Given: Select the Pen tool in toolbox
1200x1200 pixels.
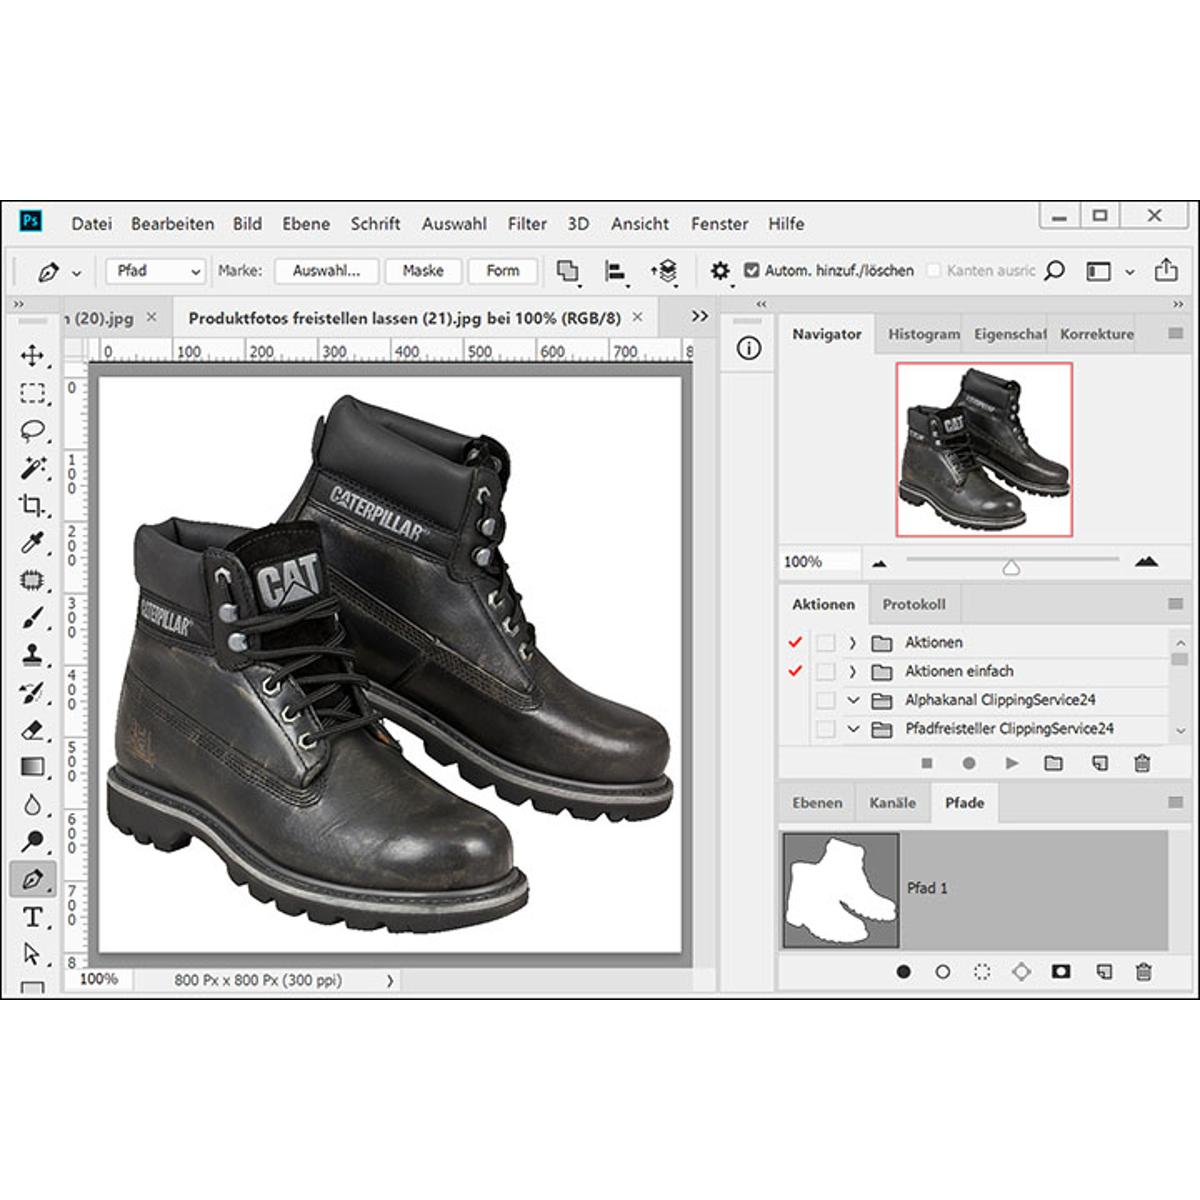Looking at the screenshot, I should click(32, 880).
